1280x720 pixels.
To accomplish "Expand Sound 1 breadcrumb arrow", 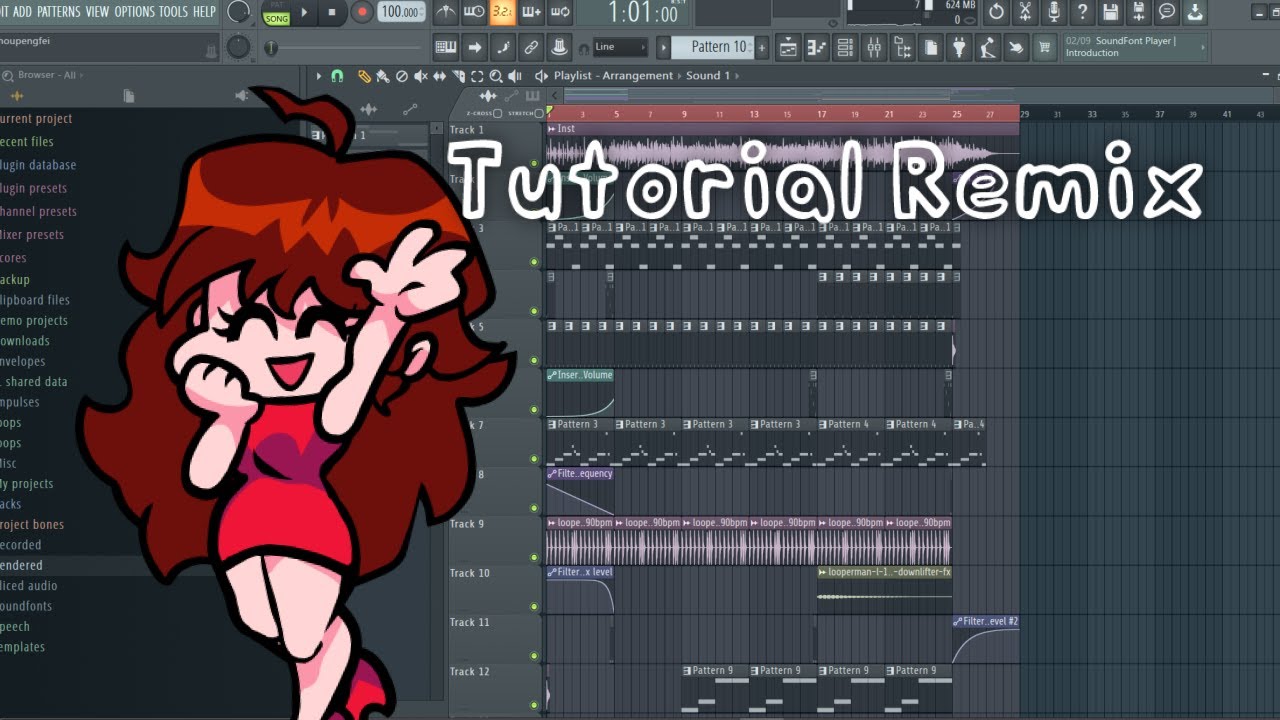I will [x=739, y=76].
